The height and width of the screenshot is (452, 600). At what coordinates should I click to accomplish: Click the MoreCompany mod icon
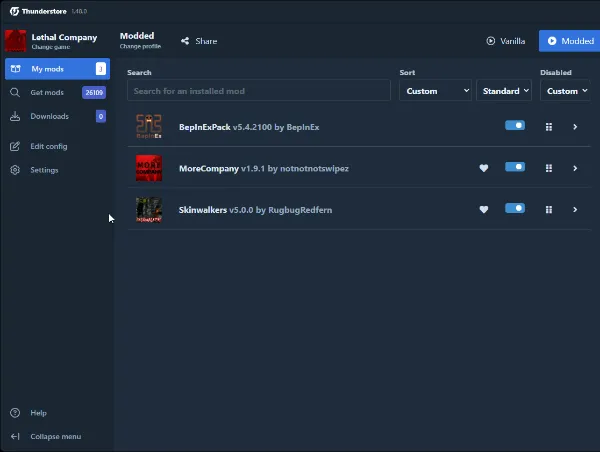tap(149, 168)
